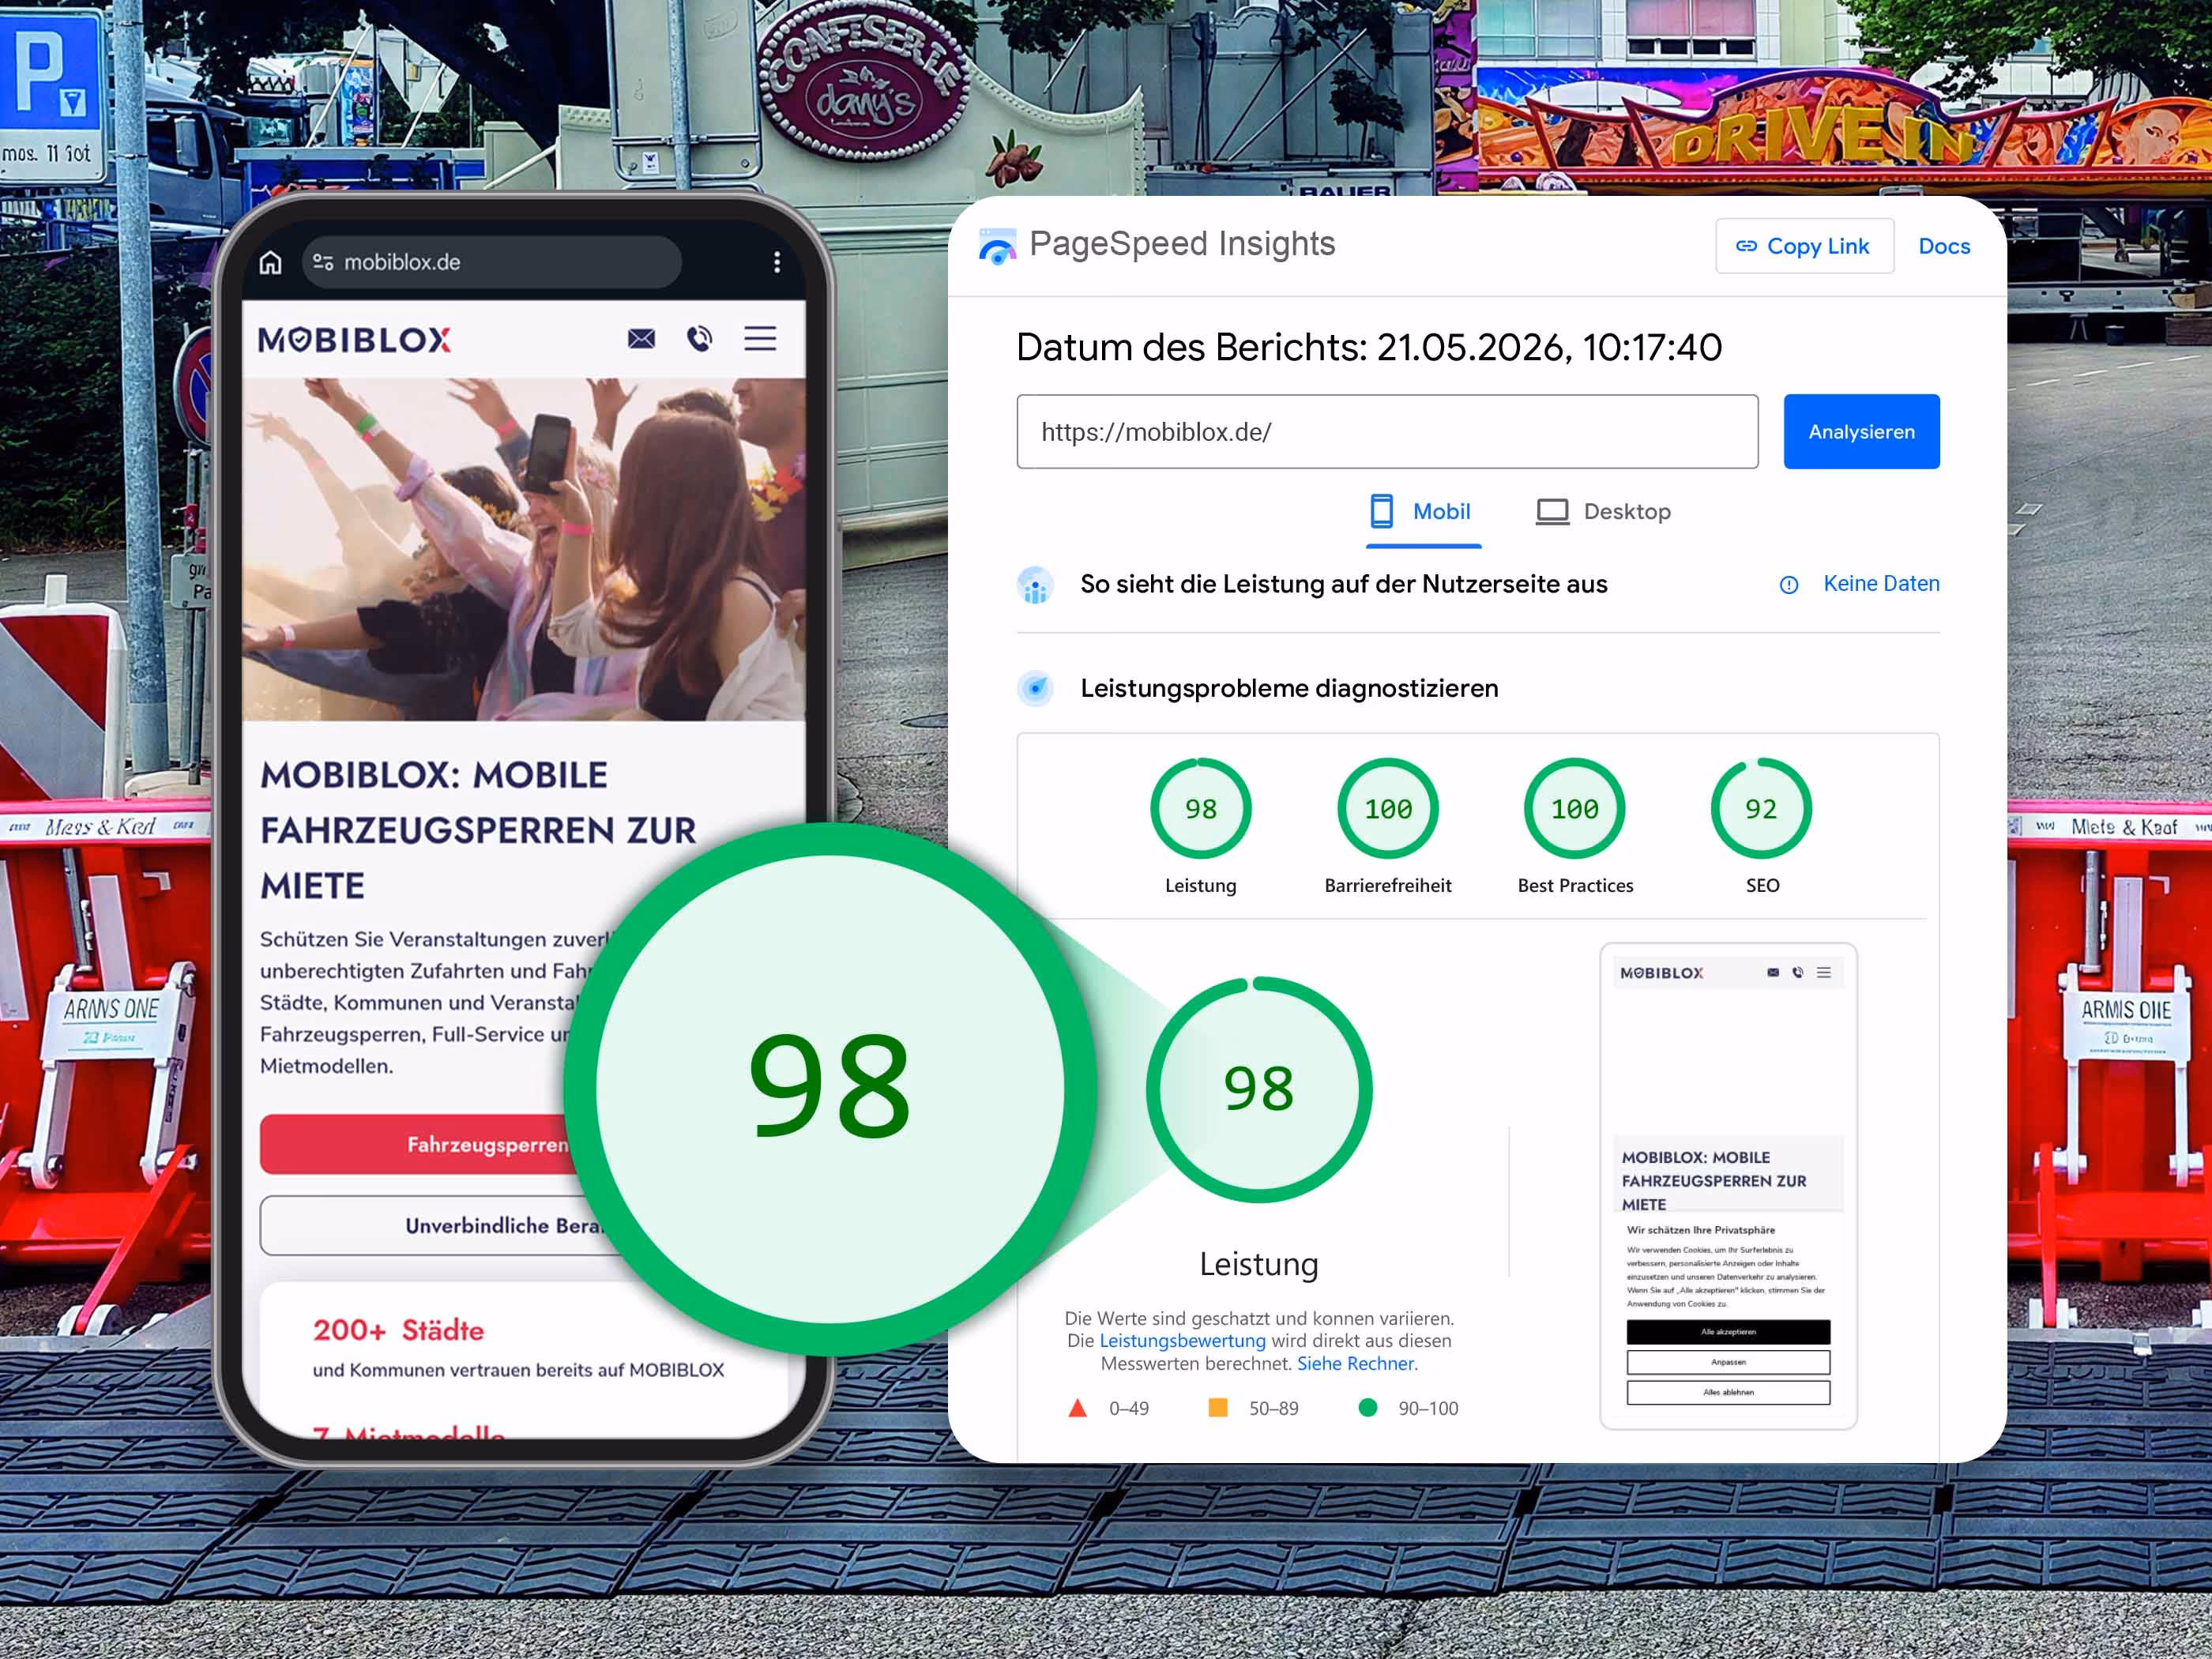Image resolution: width=2212 pixels, height=1659 pixels.
Task: Click the Copy Link button
Action: tap(1804, 246)
